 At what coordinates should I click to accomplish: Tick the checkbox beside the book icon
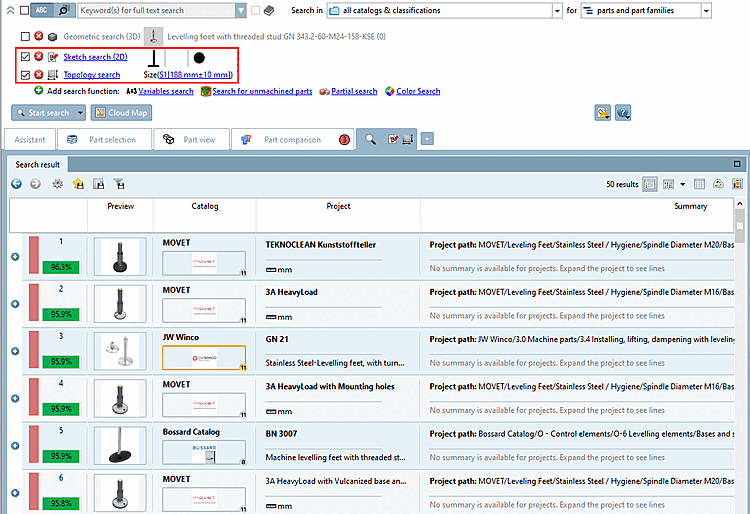[255, 10]
